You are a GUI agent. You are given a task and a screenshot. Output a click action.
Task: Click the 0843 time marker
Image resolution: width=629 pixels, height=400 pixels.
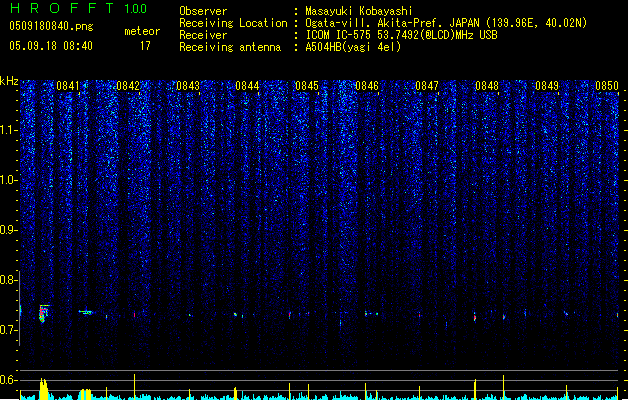pos(188,86)
